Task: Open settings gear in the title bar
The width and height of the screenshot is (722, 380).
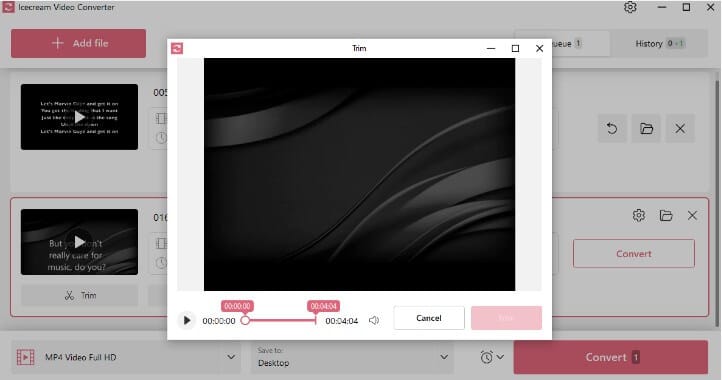Action: (x=630, y=7)
